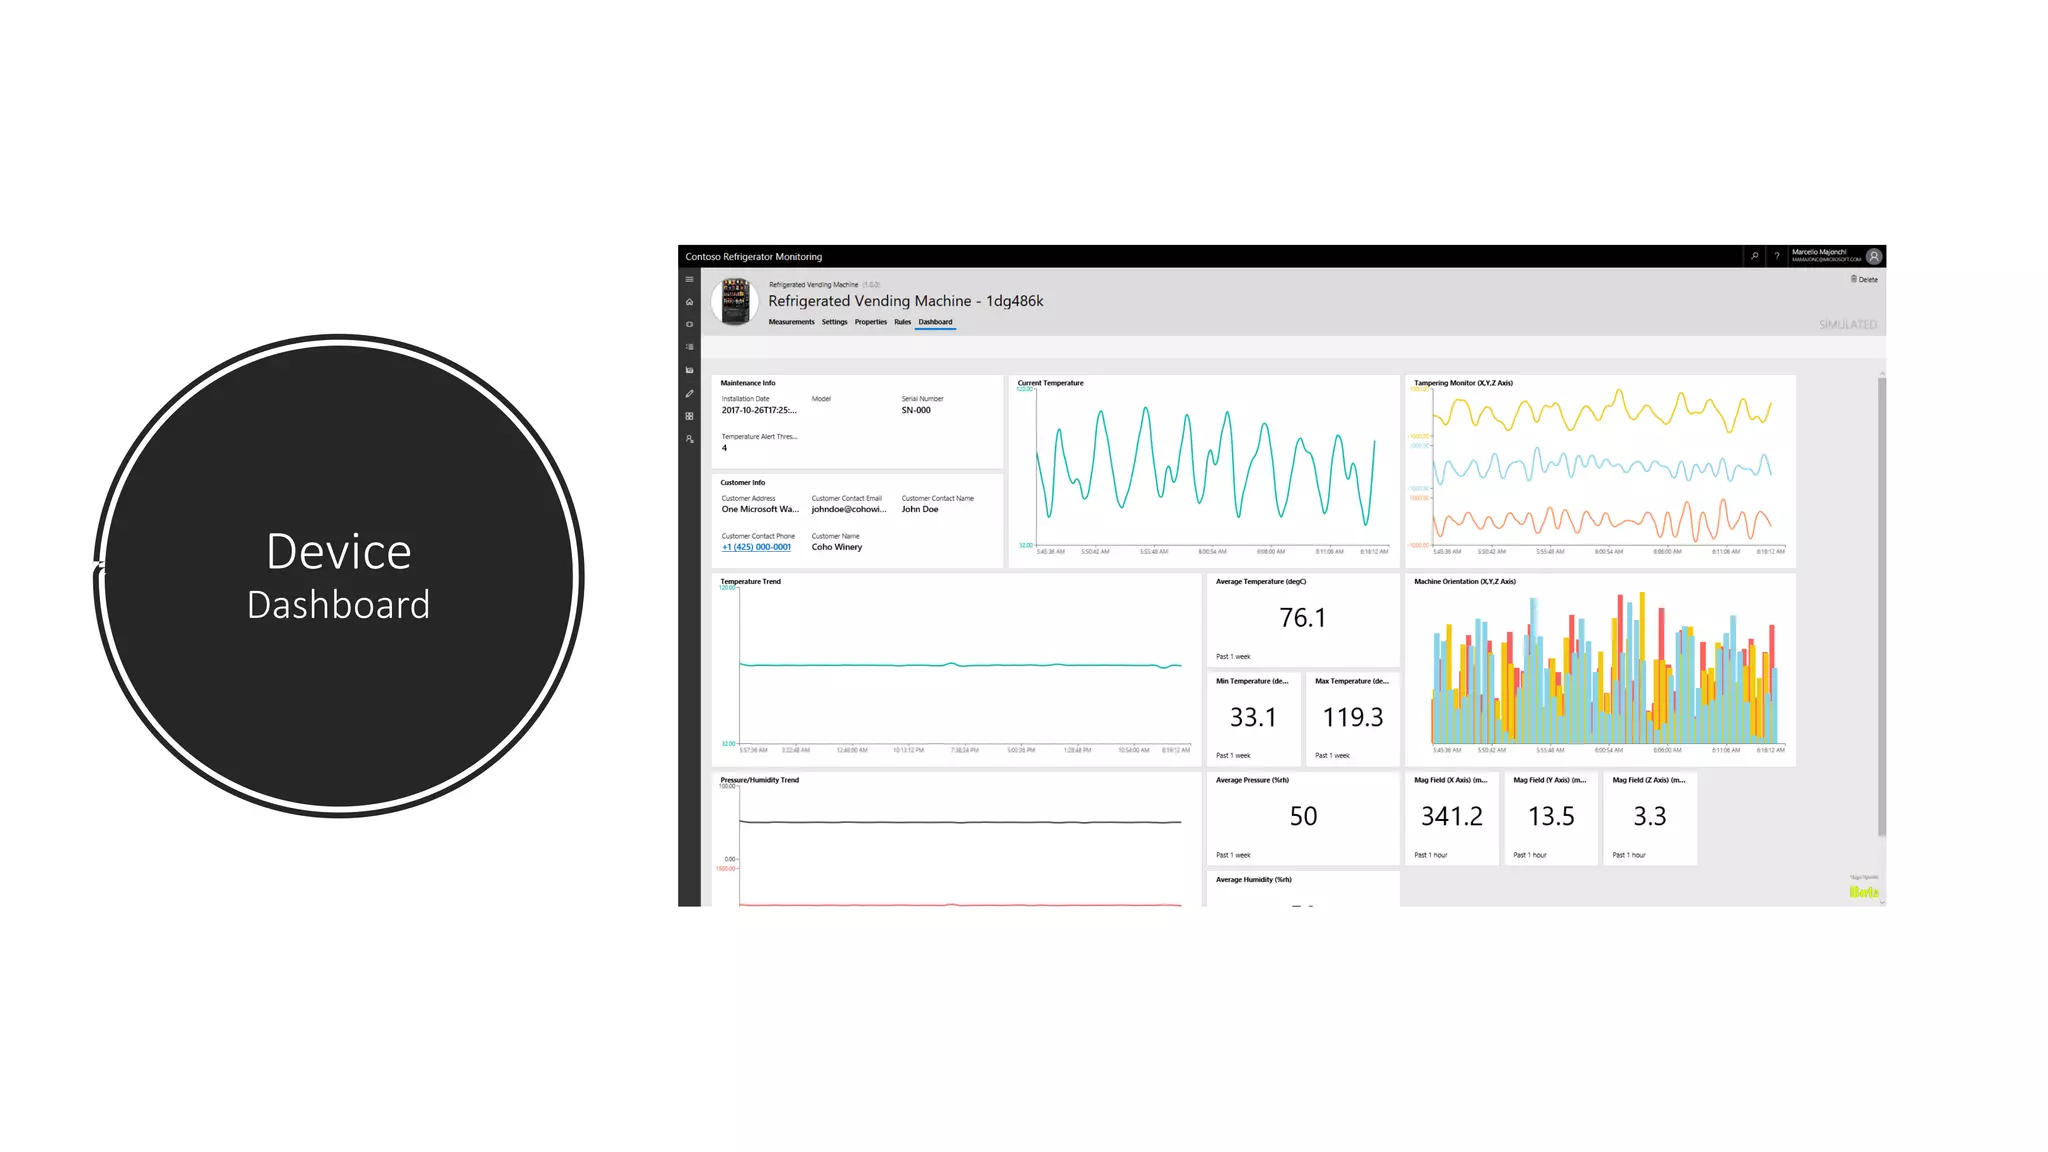Click the vending machine device thumbnail

pos(735,301)
